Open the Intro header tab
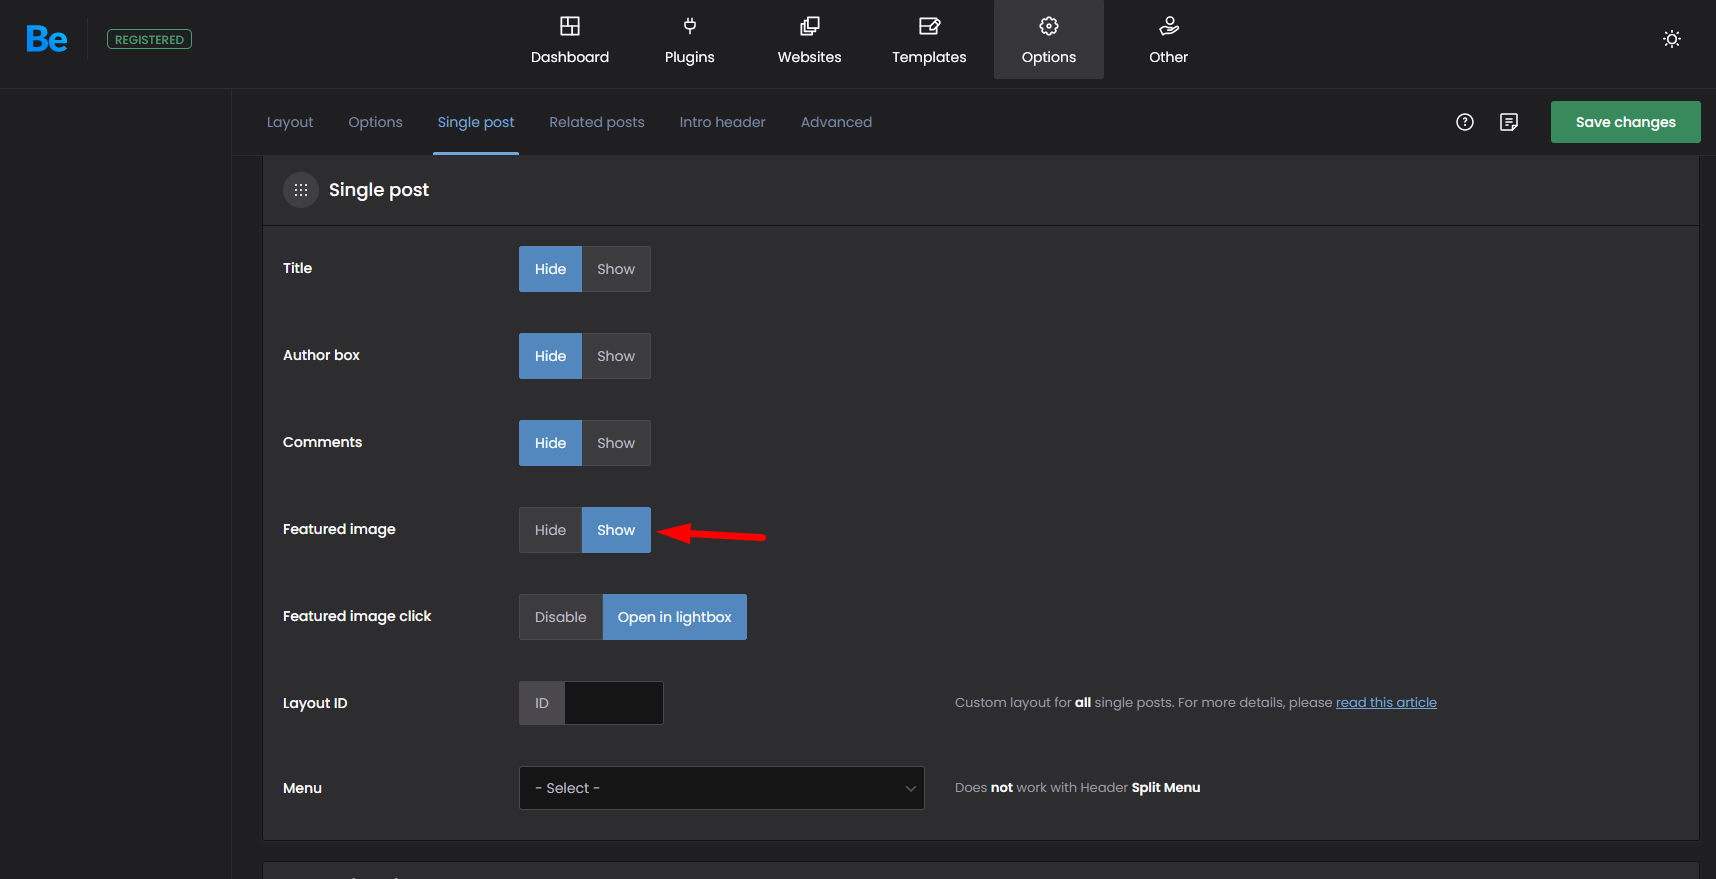Image resolution: width=1716 pixels, height=879 pixels. tap(723, 122)
